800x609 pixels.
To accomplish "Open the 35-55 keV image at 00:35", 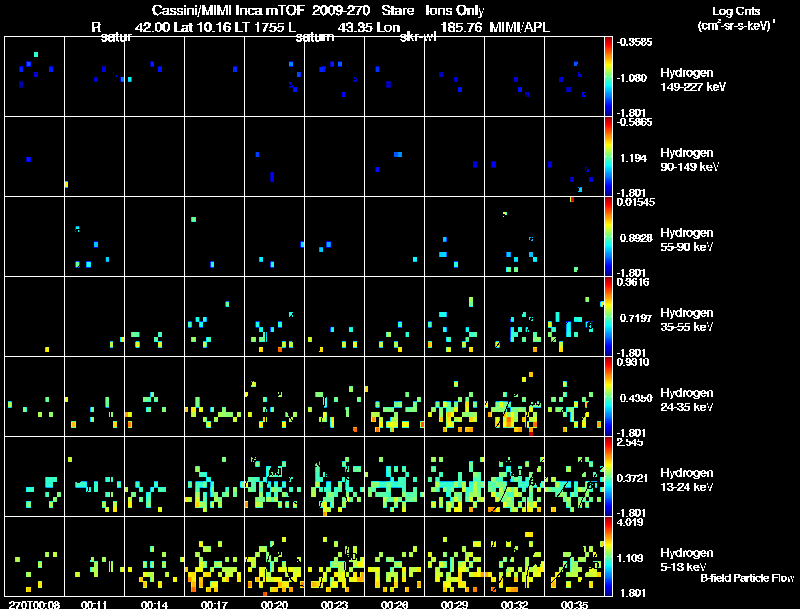I will tap(574, 316).
